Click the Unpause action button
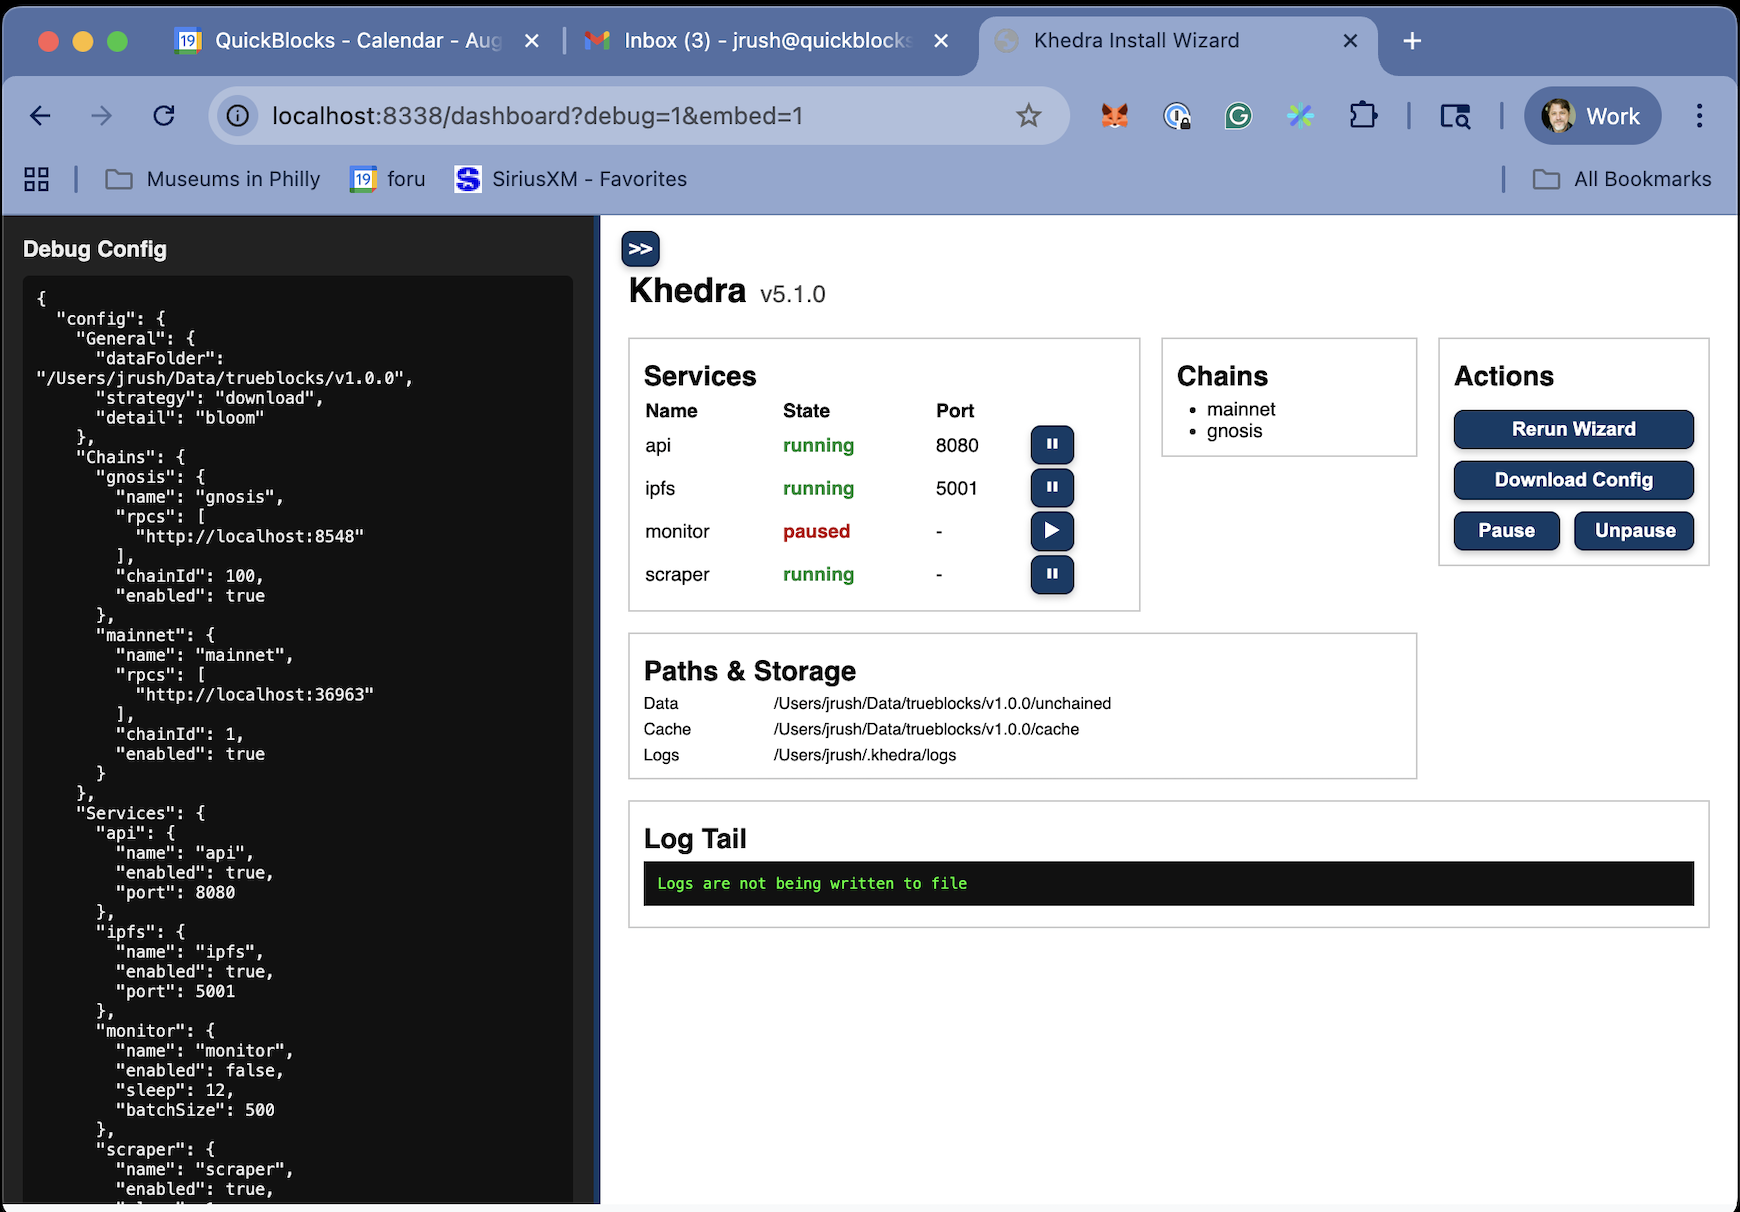Image resolution: width=1740 pixels, height=1212 pixels. (1634, 531)
